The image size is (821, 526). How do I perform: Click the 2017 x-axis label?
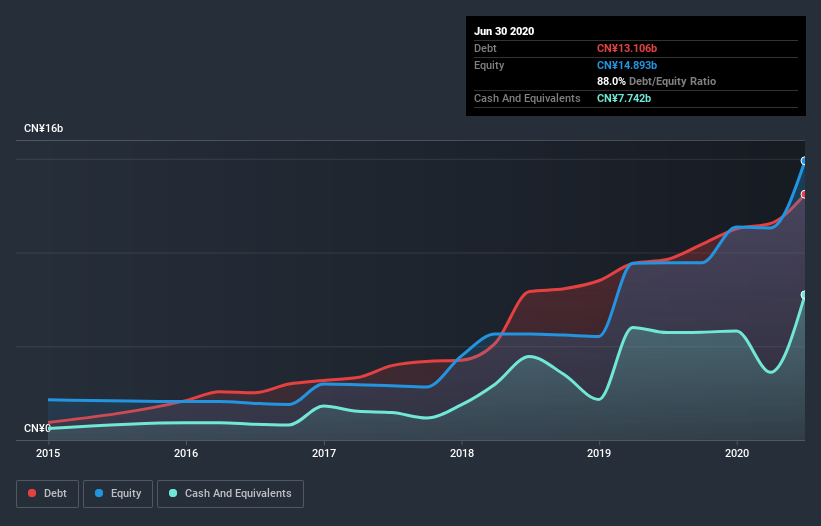pos(324,453)
